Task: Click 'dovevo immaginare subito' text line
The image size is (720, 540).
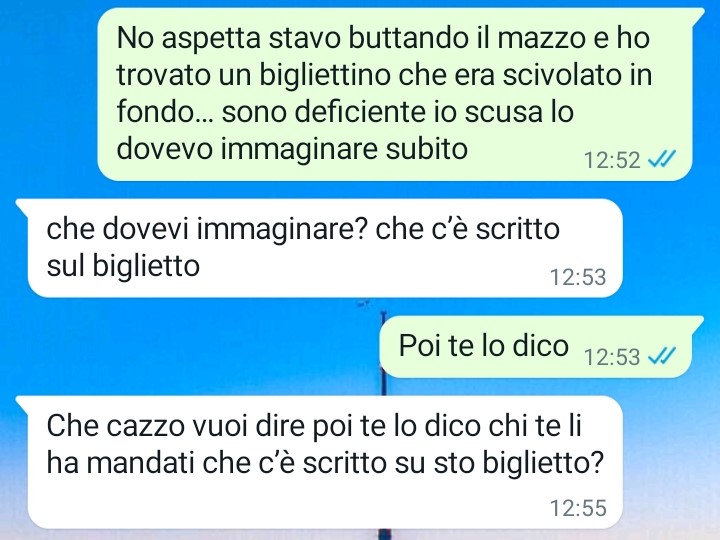Action: 292,149
